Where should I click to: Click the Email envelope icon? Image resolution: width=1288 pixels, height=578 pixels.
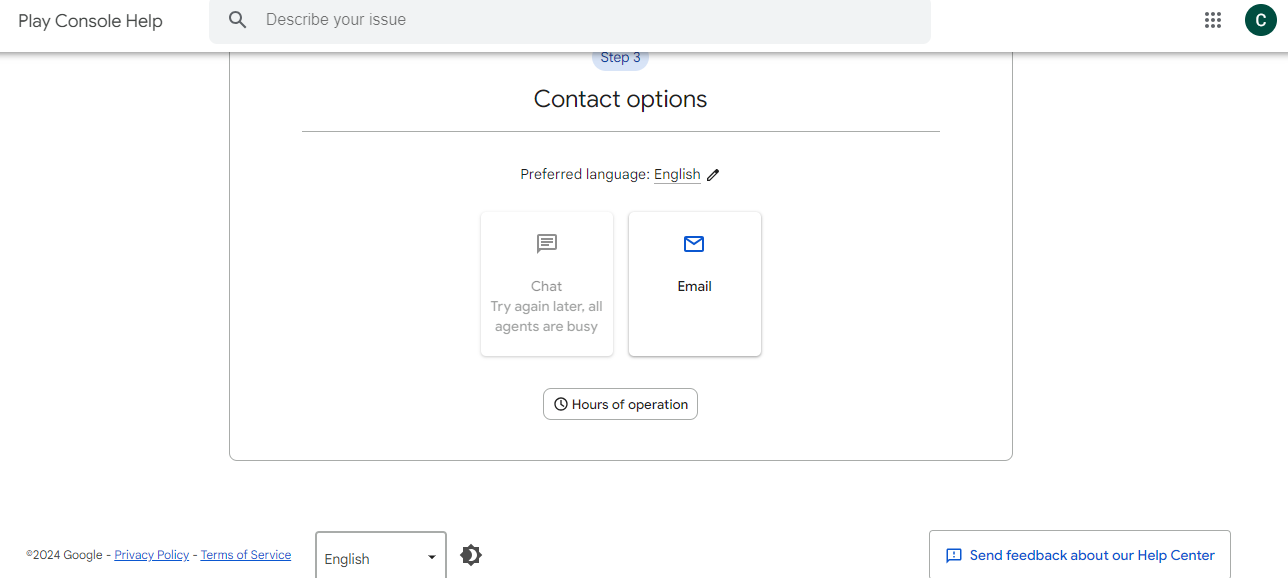pos(694,244)
